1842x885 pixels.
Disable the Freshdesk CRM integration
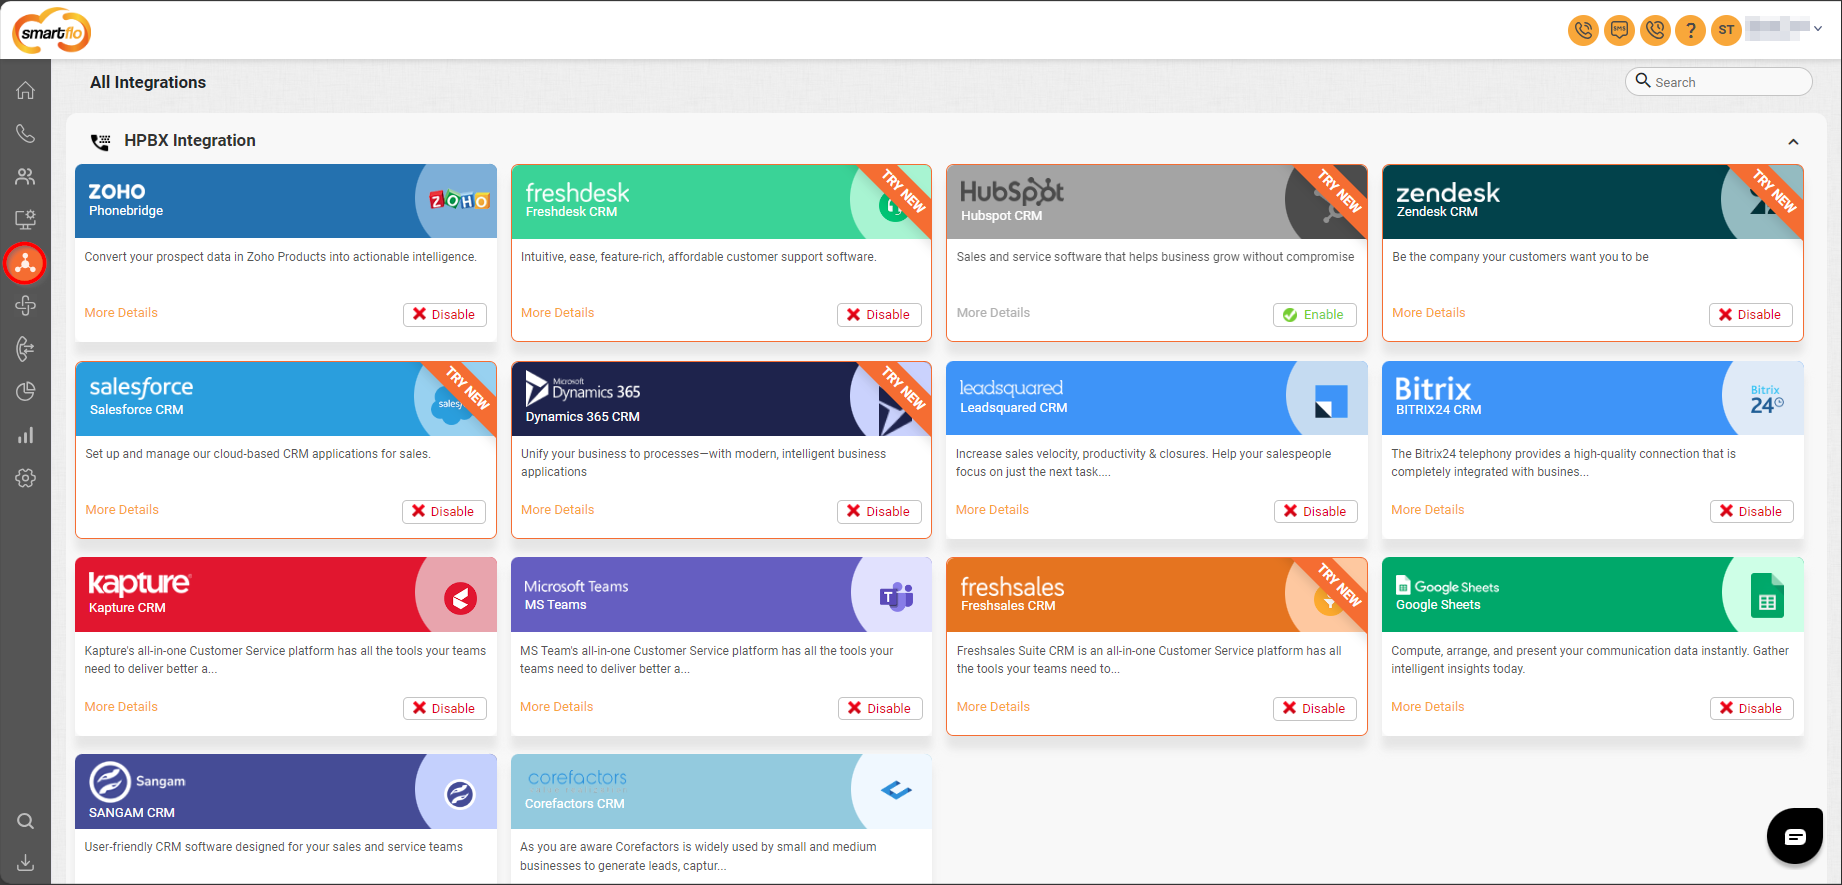879,314
